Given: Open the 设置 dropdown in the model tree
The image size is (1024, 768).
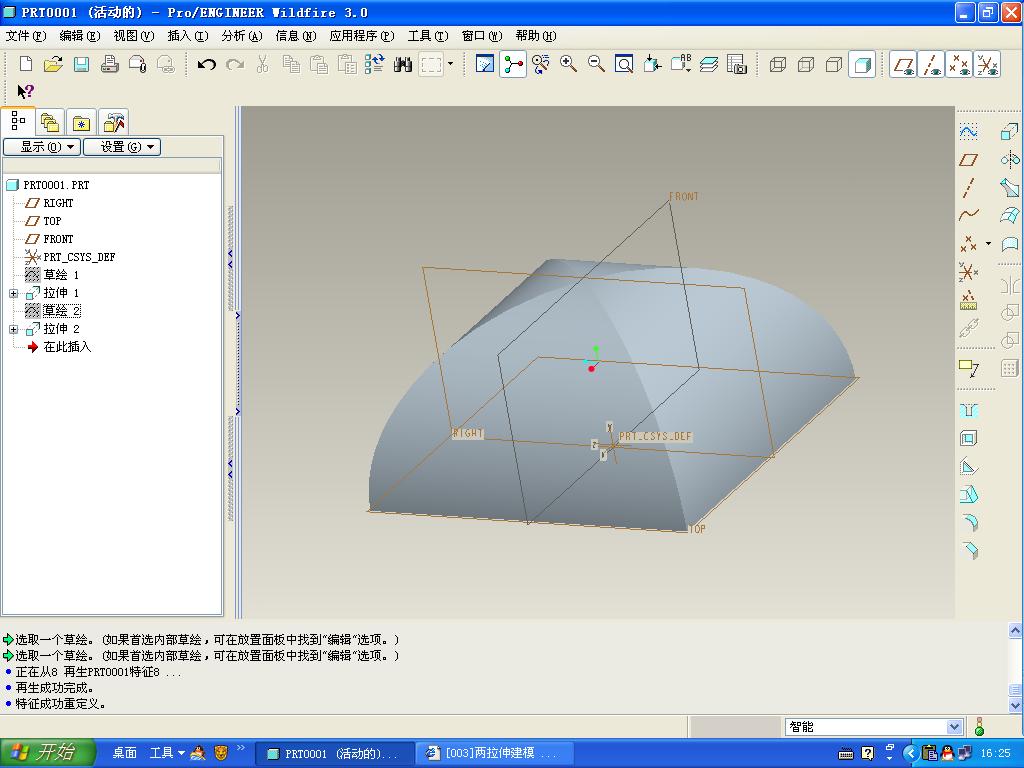Looking at the screenshot, I should (x=121, y=146).
